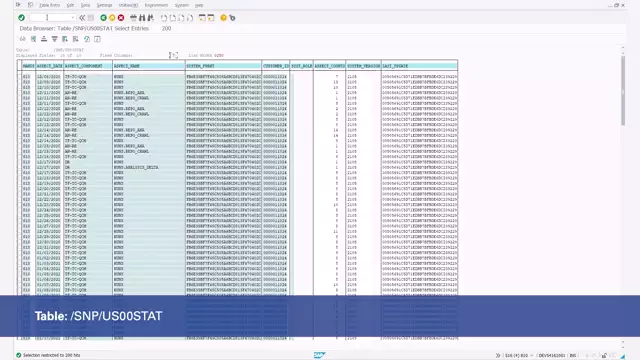Click the red Cancel icon

[x=121, y=18]
